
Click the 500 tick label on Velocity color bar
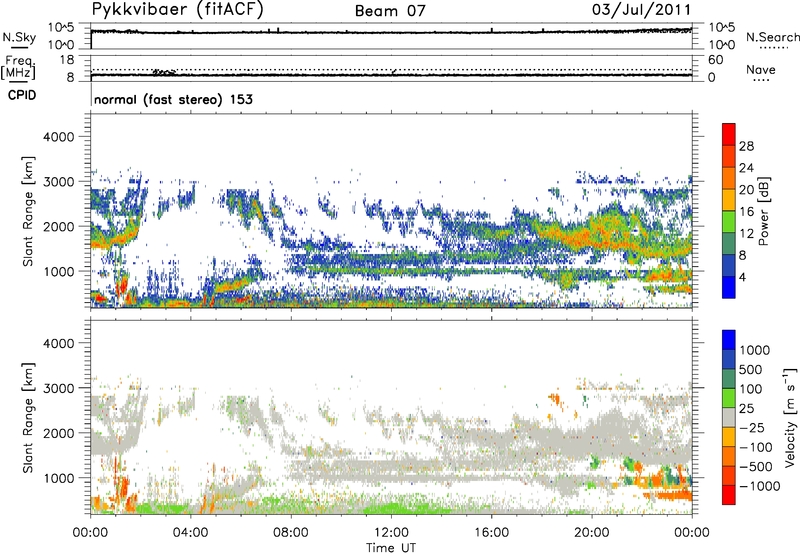[x=751, y=369]
